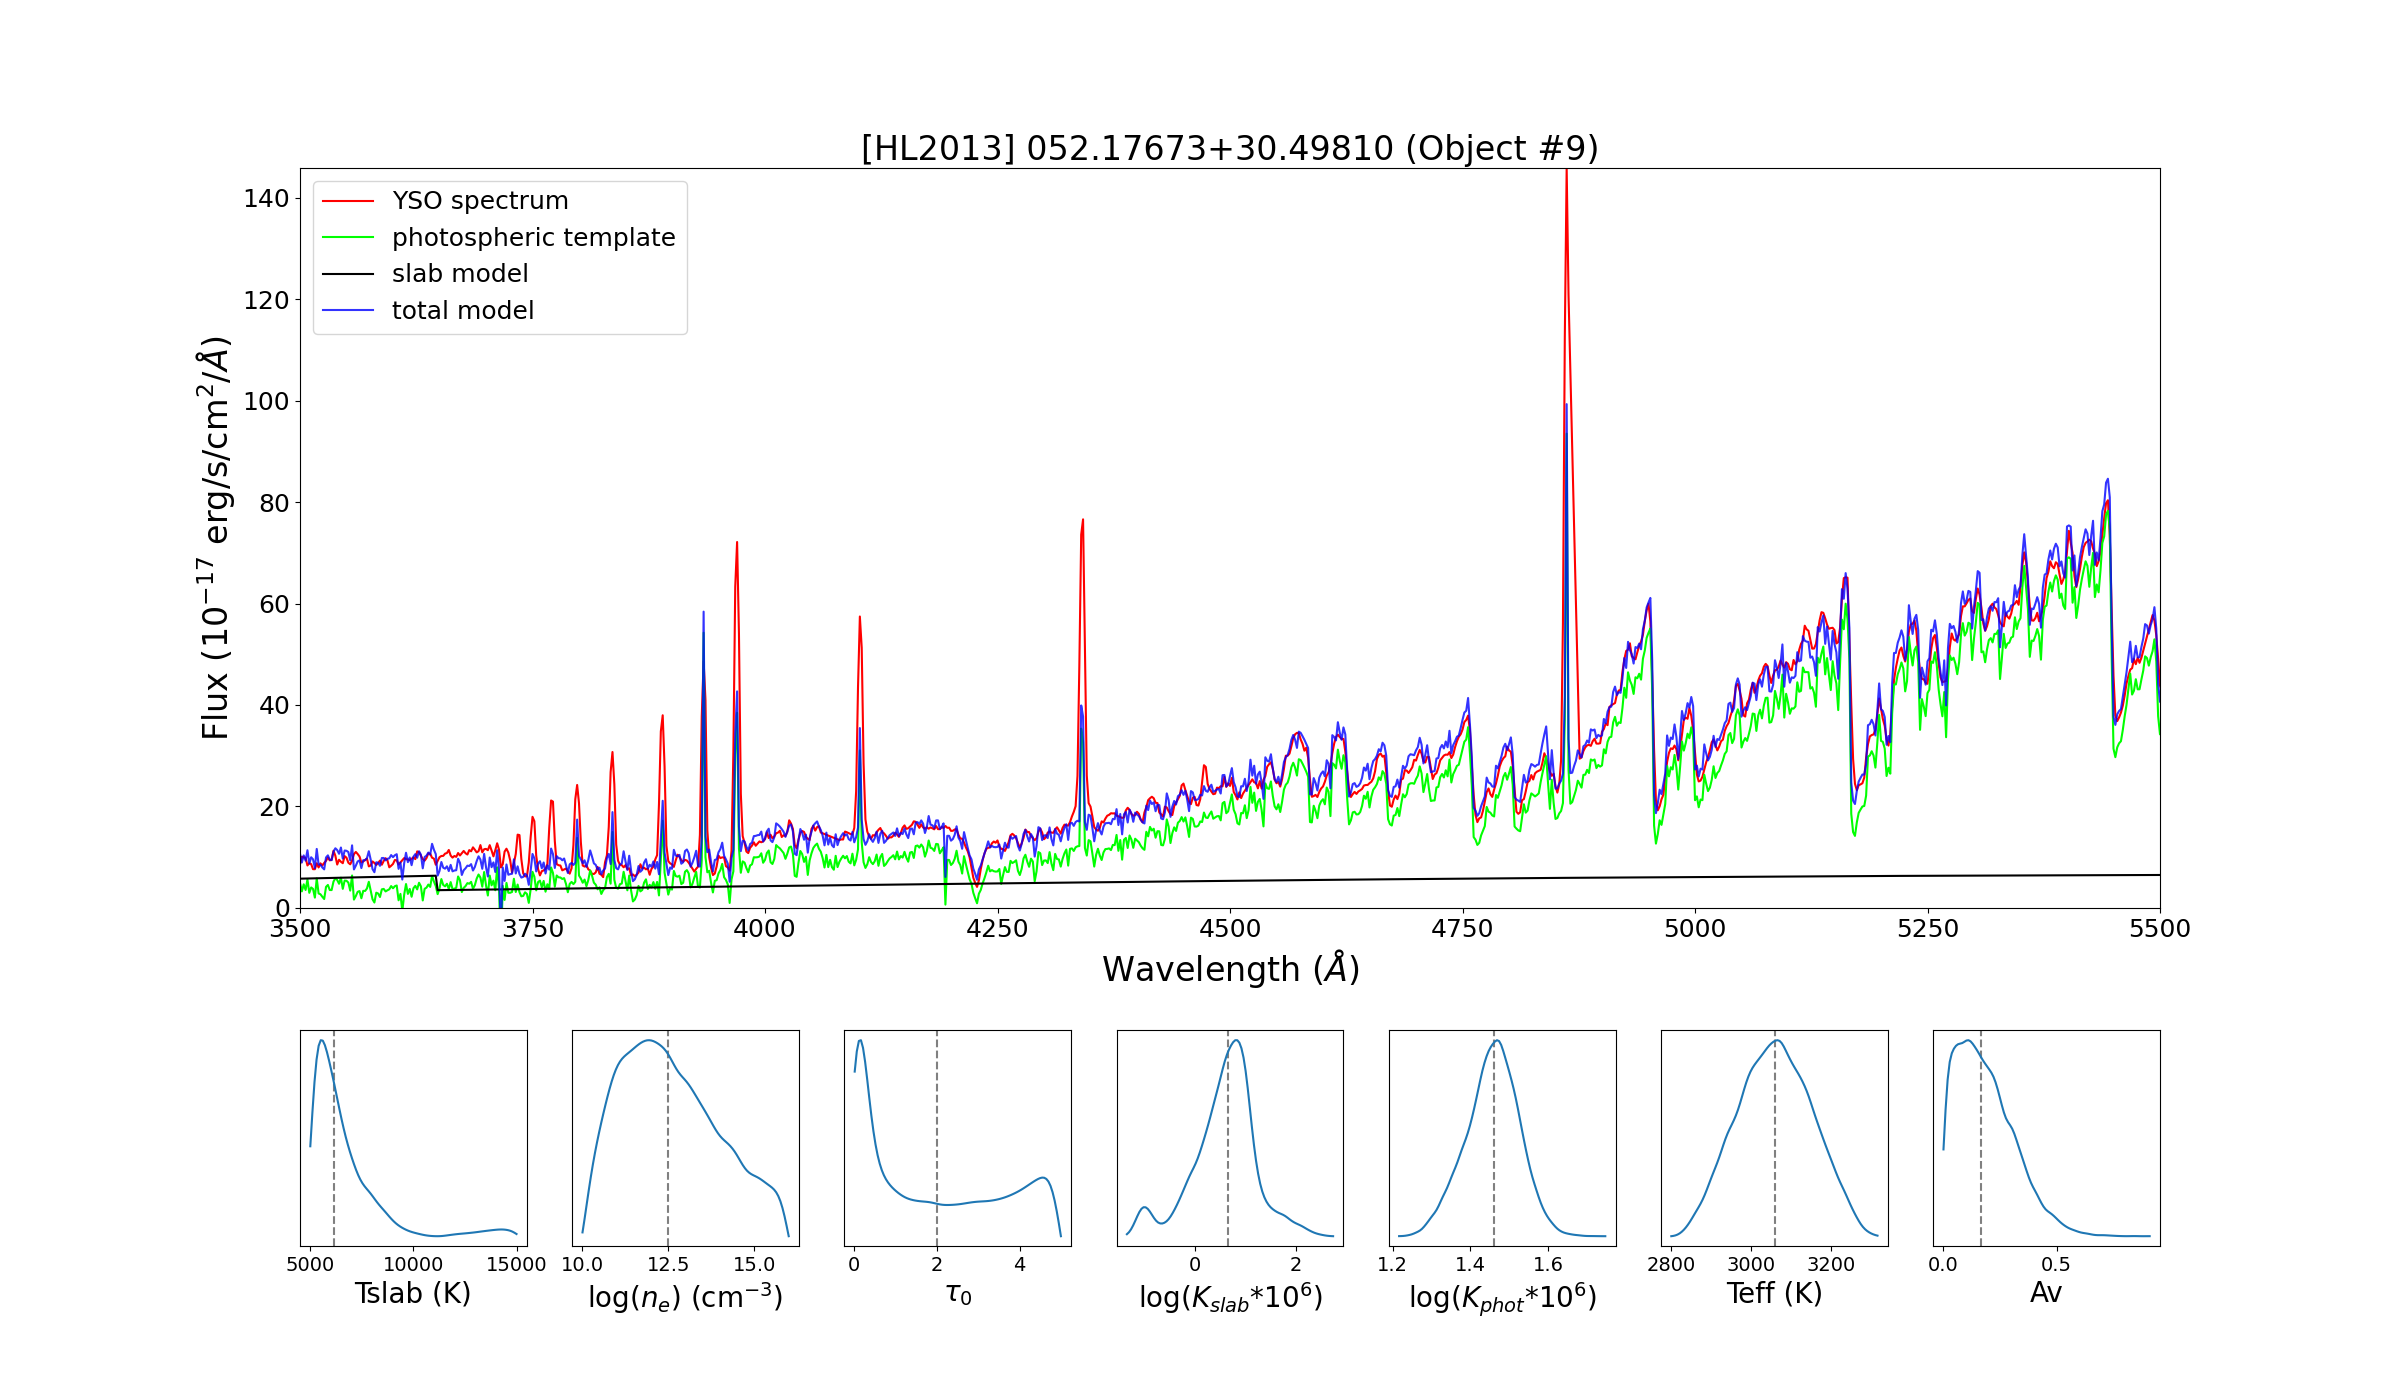This screenshot has width=2400, height=1400.
Task: Click the Flux y-axis label
Action: tap(215, 538)
